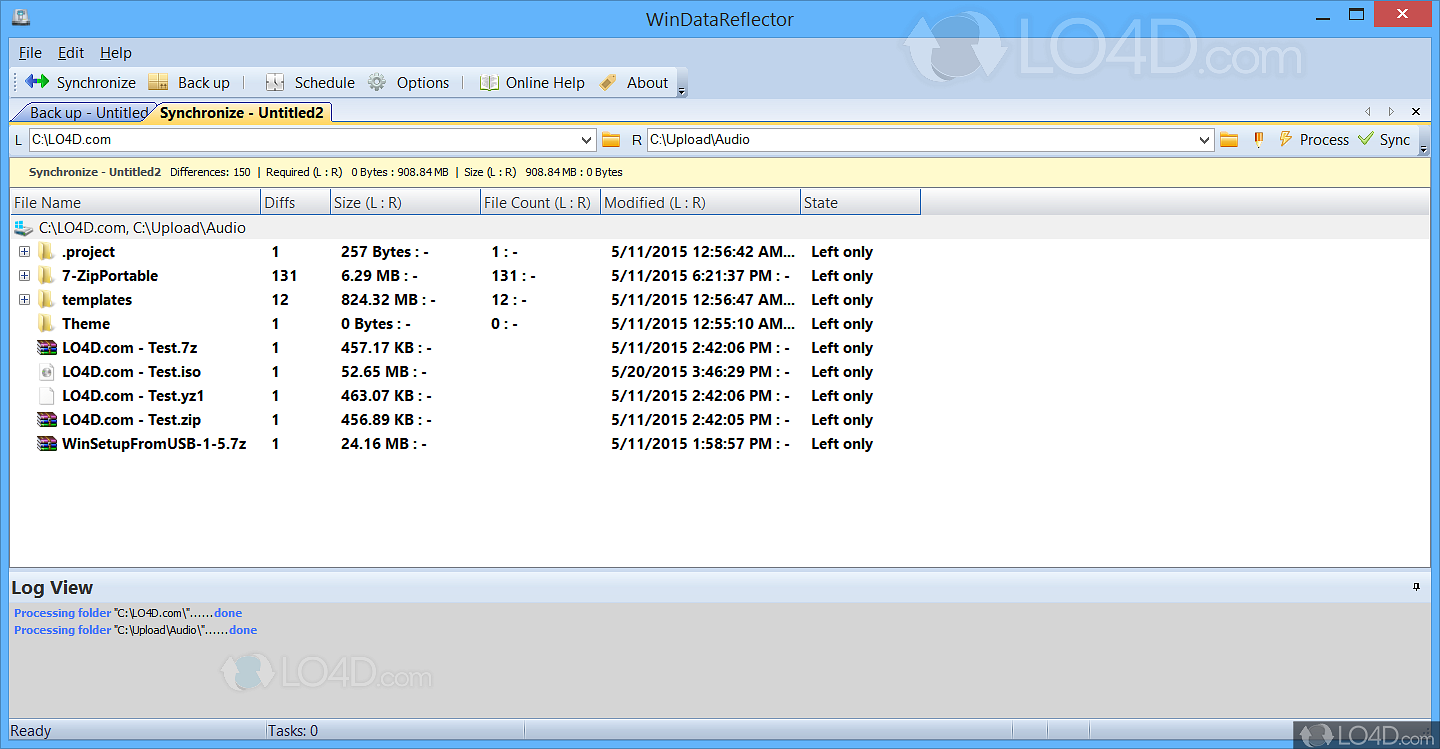Browse right path with the folder icon
This screenshot has height=749, width=1440.
tap(1228, 139)
